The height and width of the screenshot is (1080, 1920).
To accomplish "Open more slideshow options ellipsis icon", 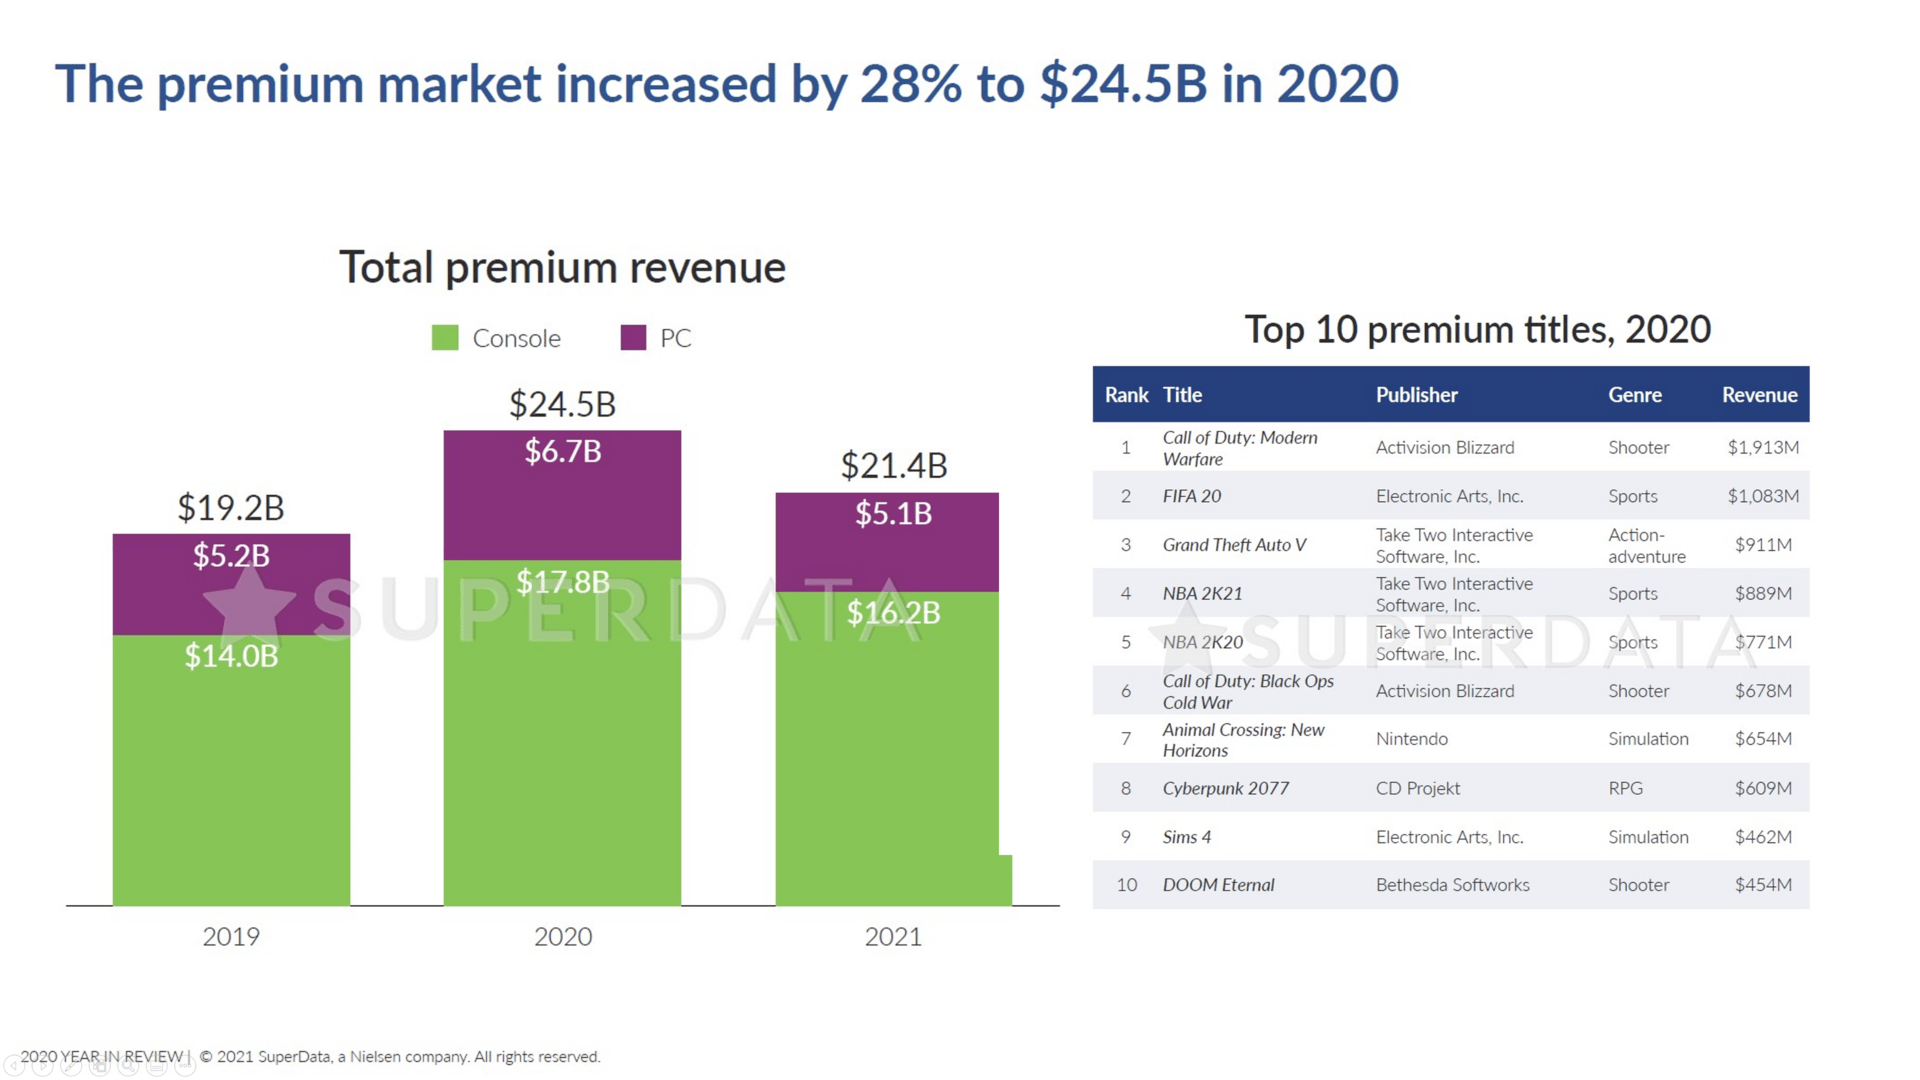I will 185,1067.
